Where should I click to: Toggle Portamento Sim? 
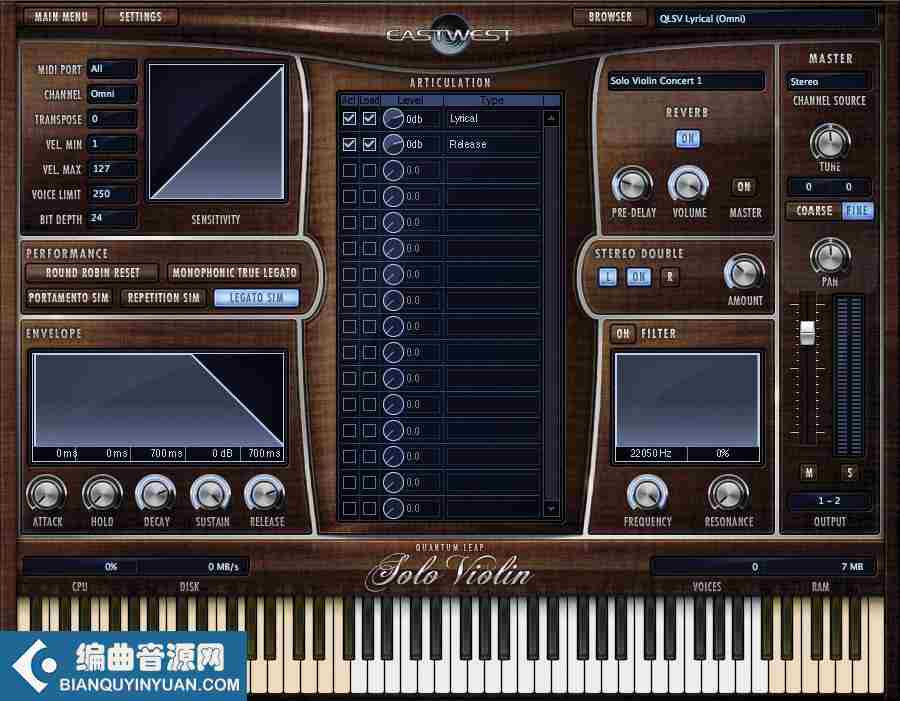[x=69, y=297]
